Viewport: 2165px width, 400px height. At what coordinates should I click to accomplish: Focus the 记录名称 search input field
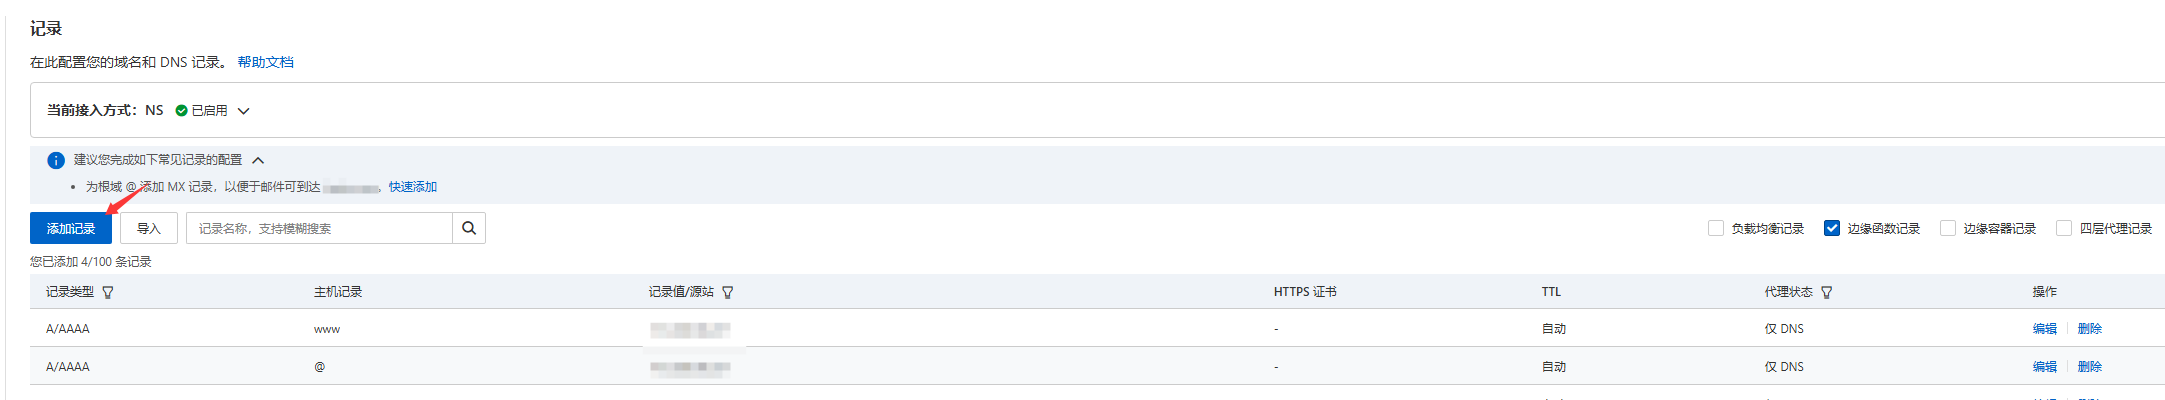pyautogui.click(x=320, y=228)
